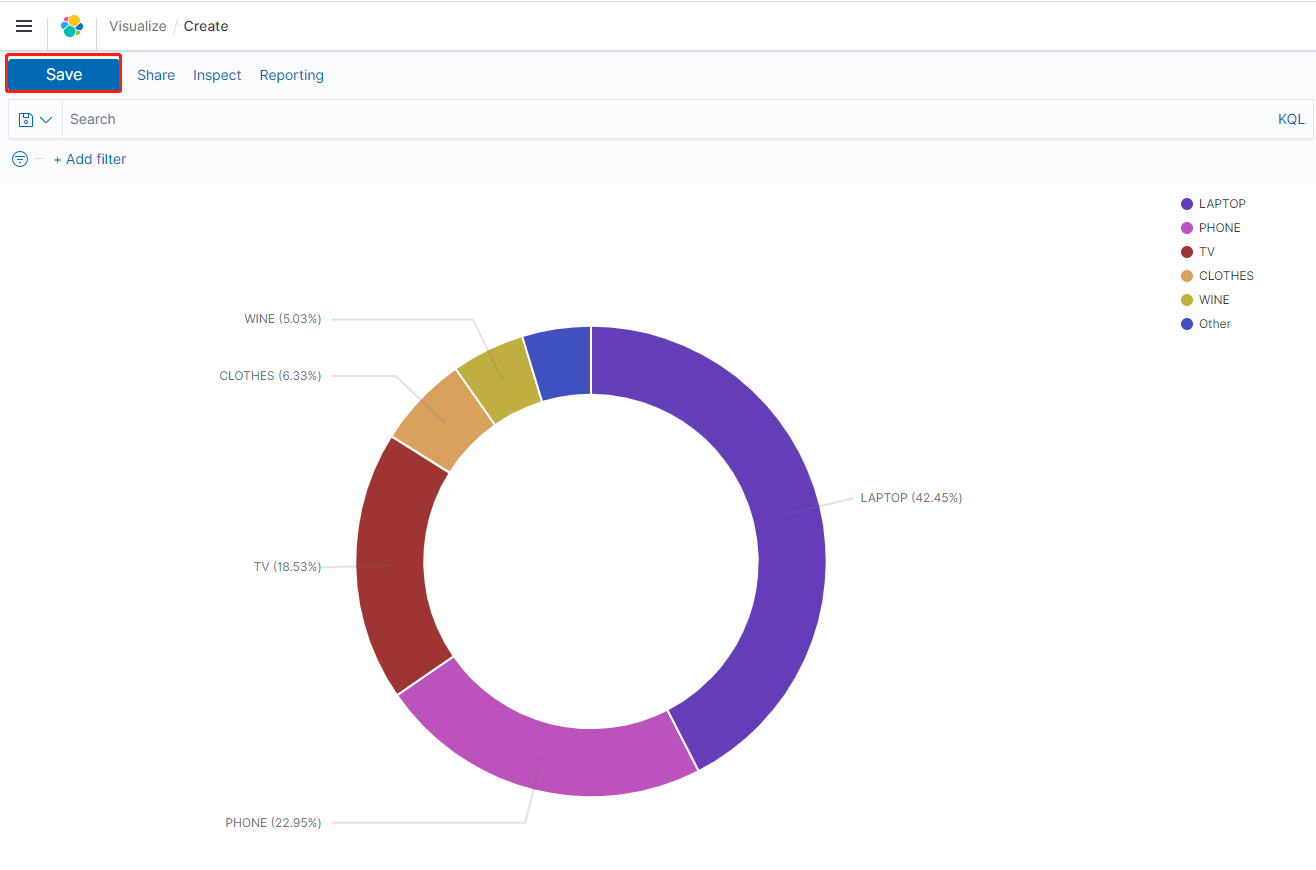This screenshot has width=1316, height=870.
Task: Go to Visualize breadcrumb
Action: (x=138, y=26)
